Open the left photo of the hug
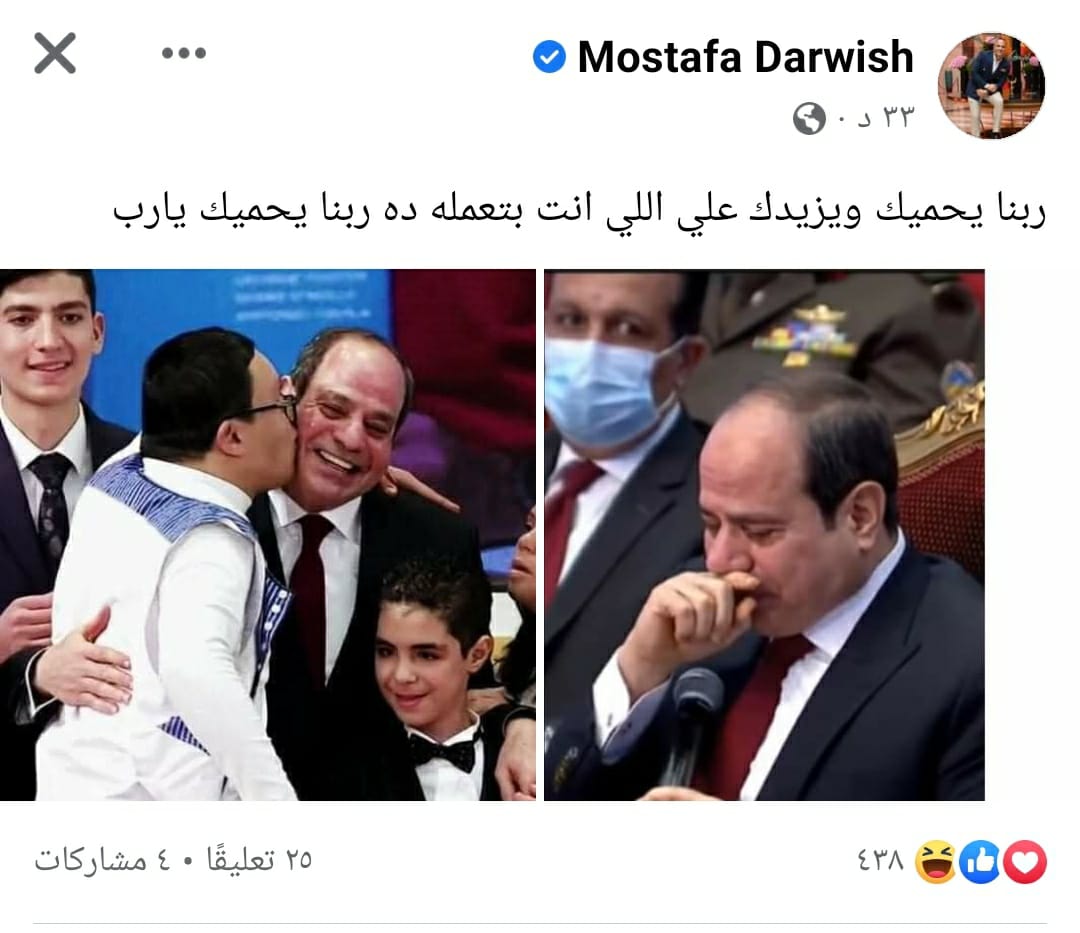Image resolution: width=1080 pixels, height=933 pixels. coord(268,535)
